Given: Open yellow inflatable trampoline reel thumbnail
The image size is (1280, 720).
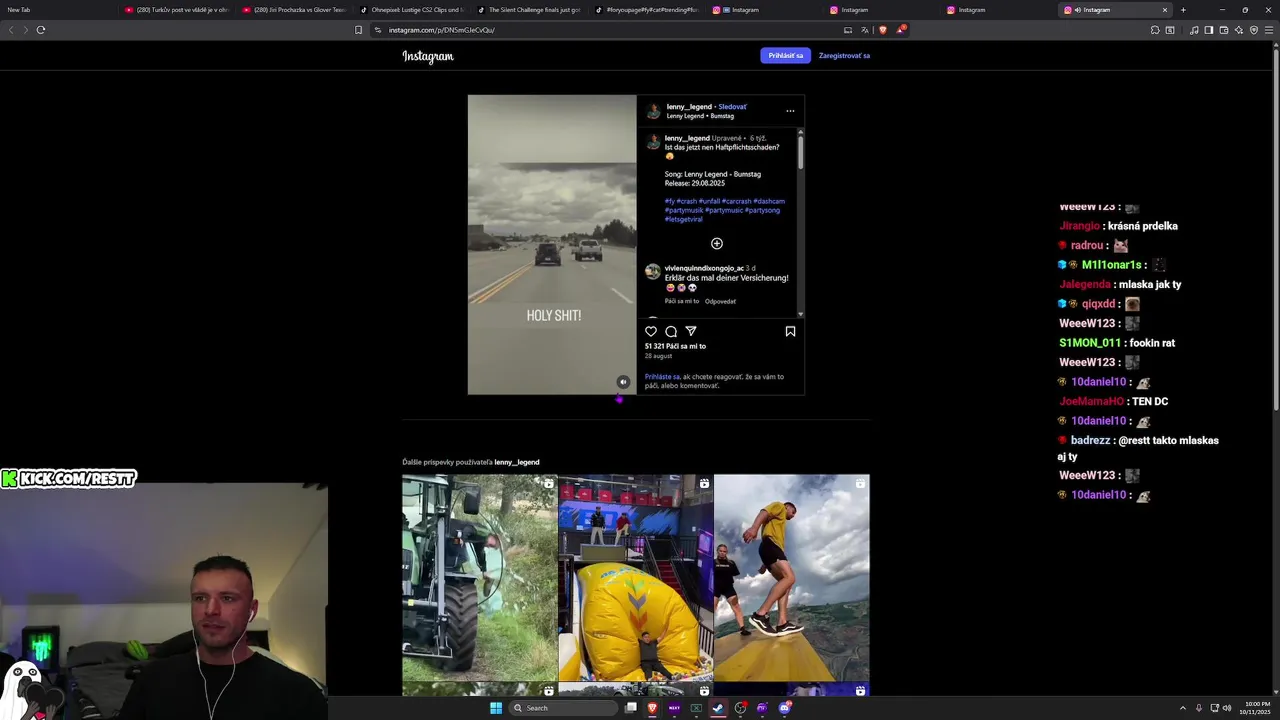Looking at the screenshot, I should [636, 578].
